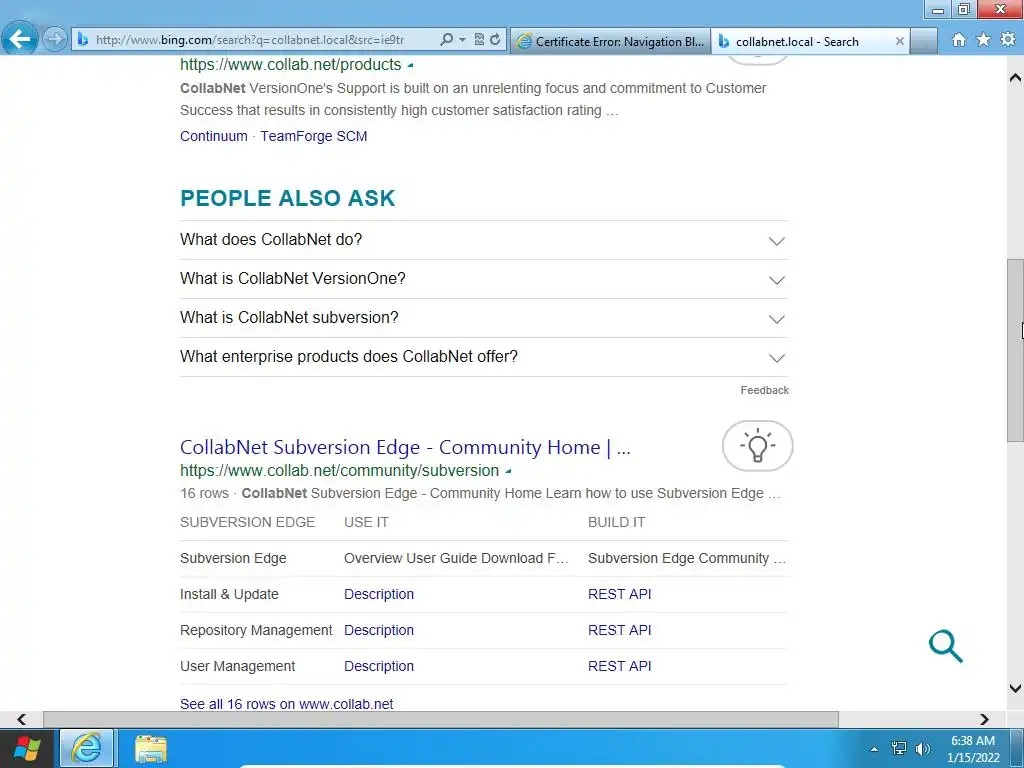Click the "USE IT" column header
This screenshot has width=1024, height=768.
point(366,522)
